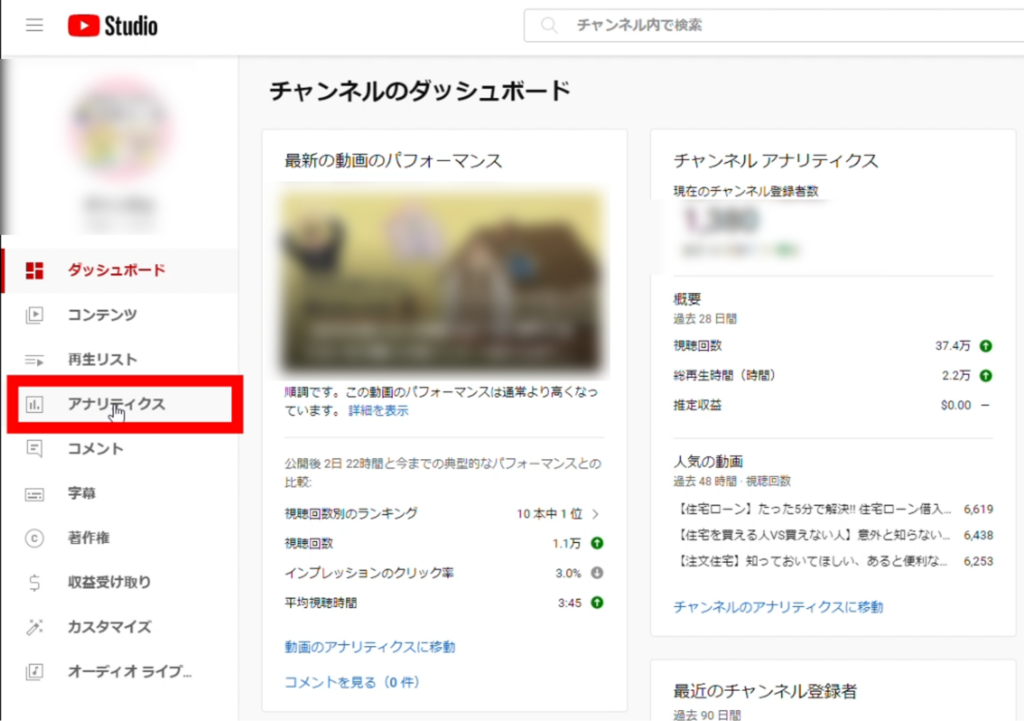
Task: Click the チャンネルのダッシュボード page title
Action: 420,91
